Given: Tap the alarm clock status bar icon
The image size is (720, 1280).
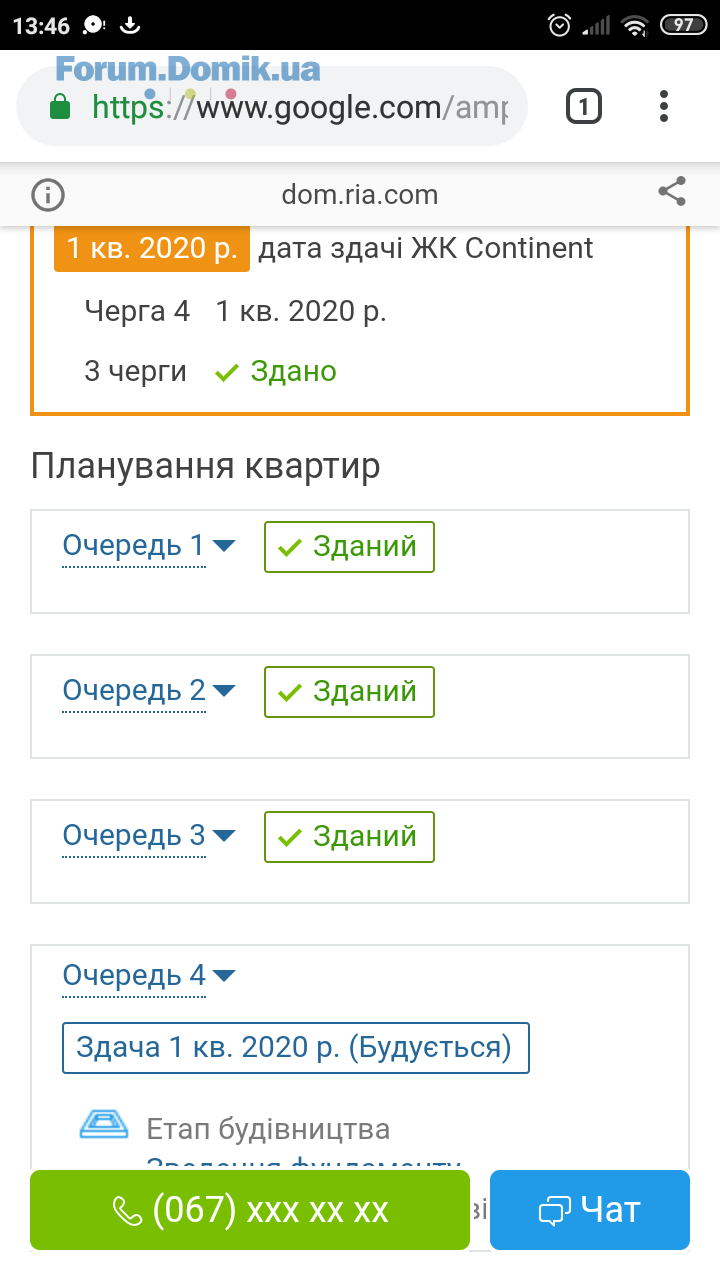Looking at the screenshot, I should [561, 25].
